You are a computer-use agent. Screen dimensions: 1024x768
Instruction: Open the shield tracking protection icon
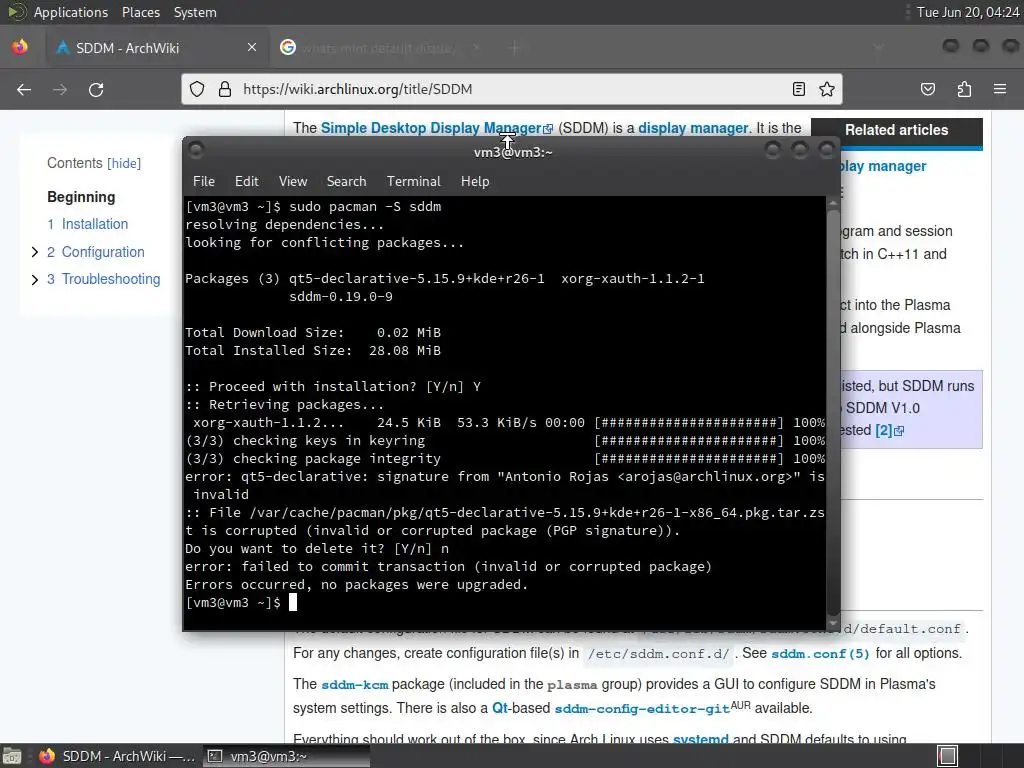197,89
